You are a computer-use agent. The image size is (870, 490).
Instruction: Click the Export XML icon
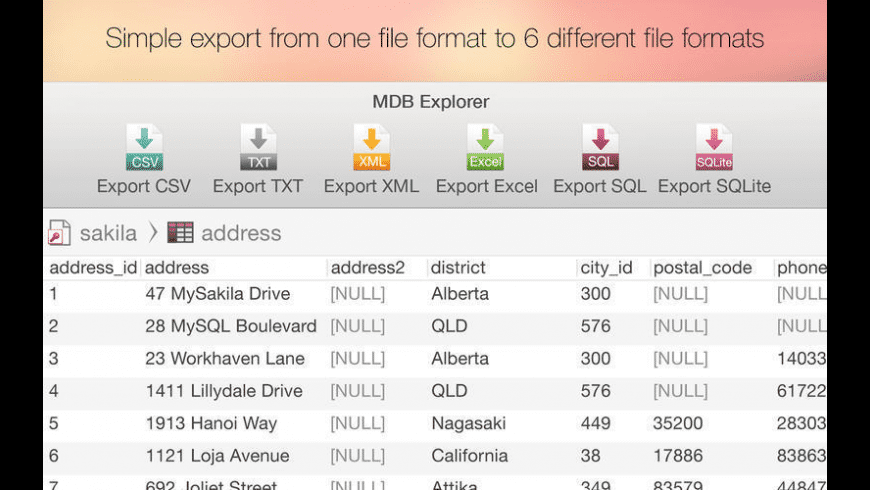coord(372,147)
